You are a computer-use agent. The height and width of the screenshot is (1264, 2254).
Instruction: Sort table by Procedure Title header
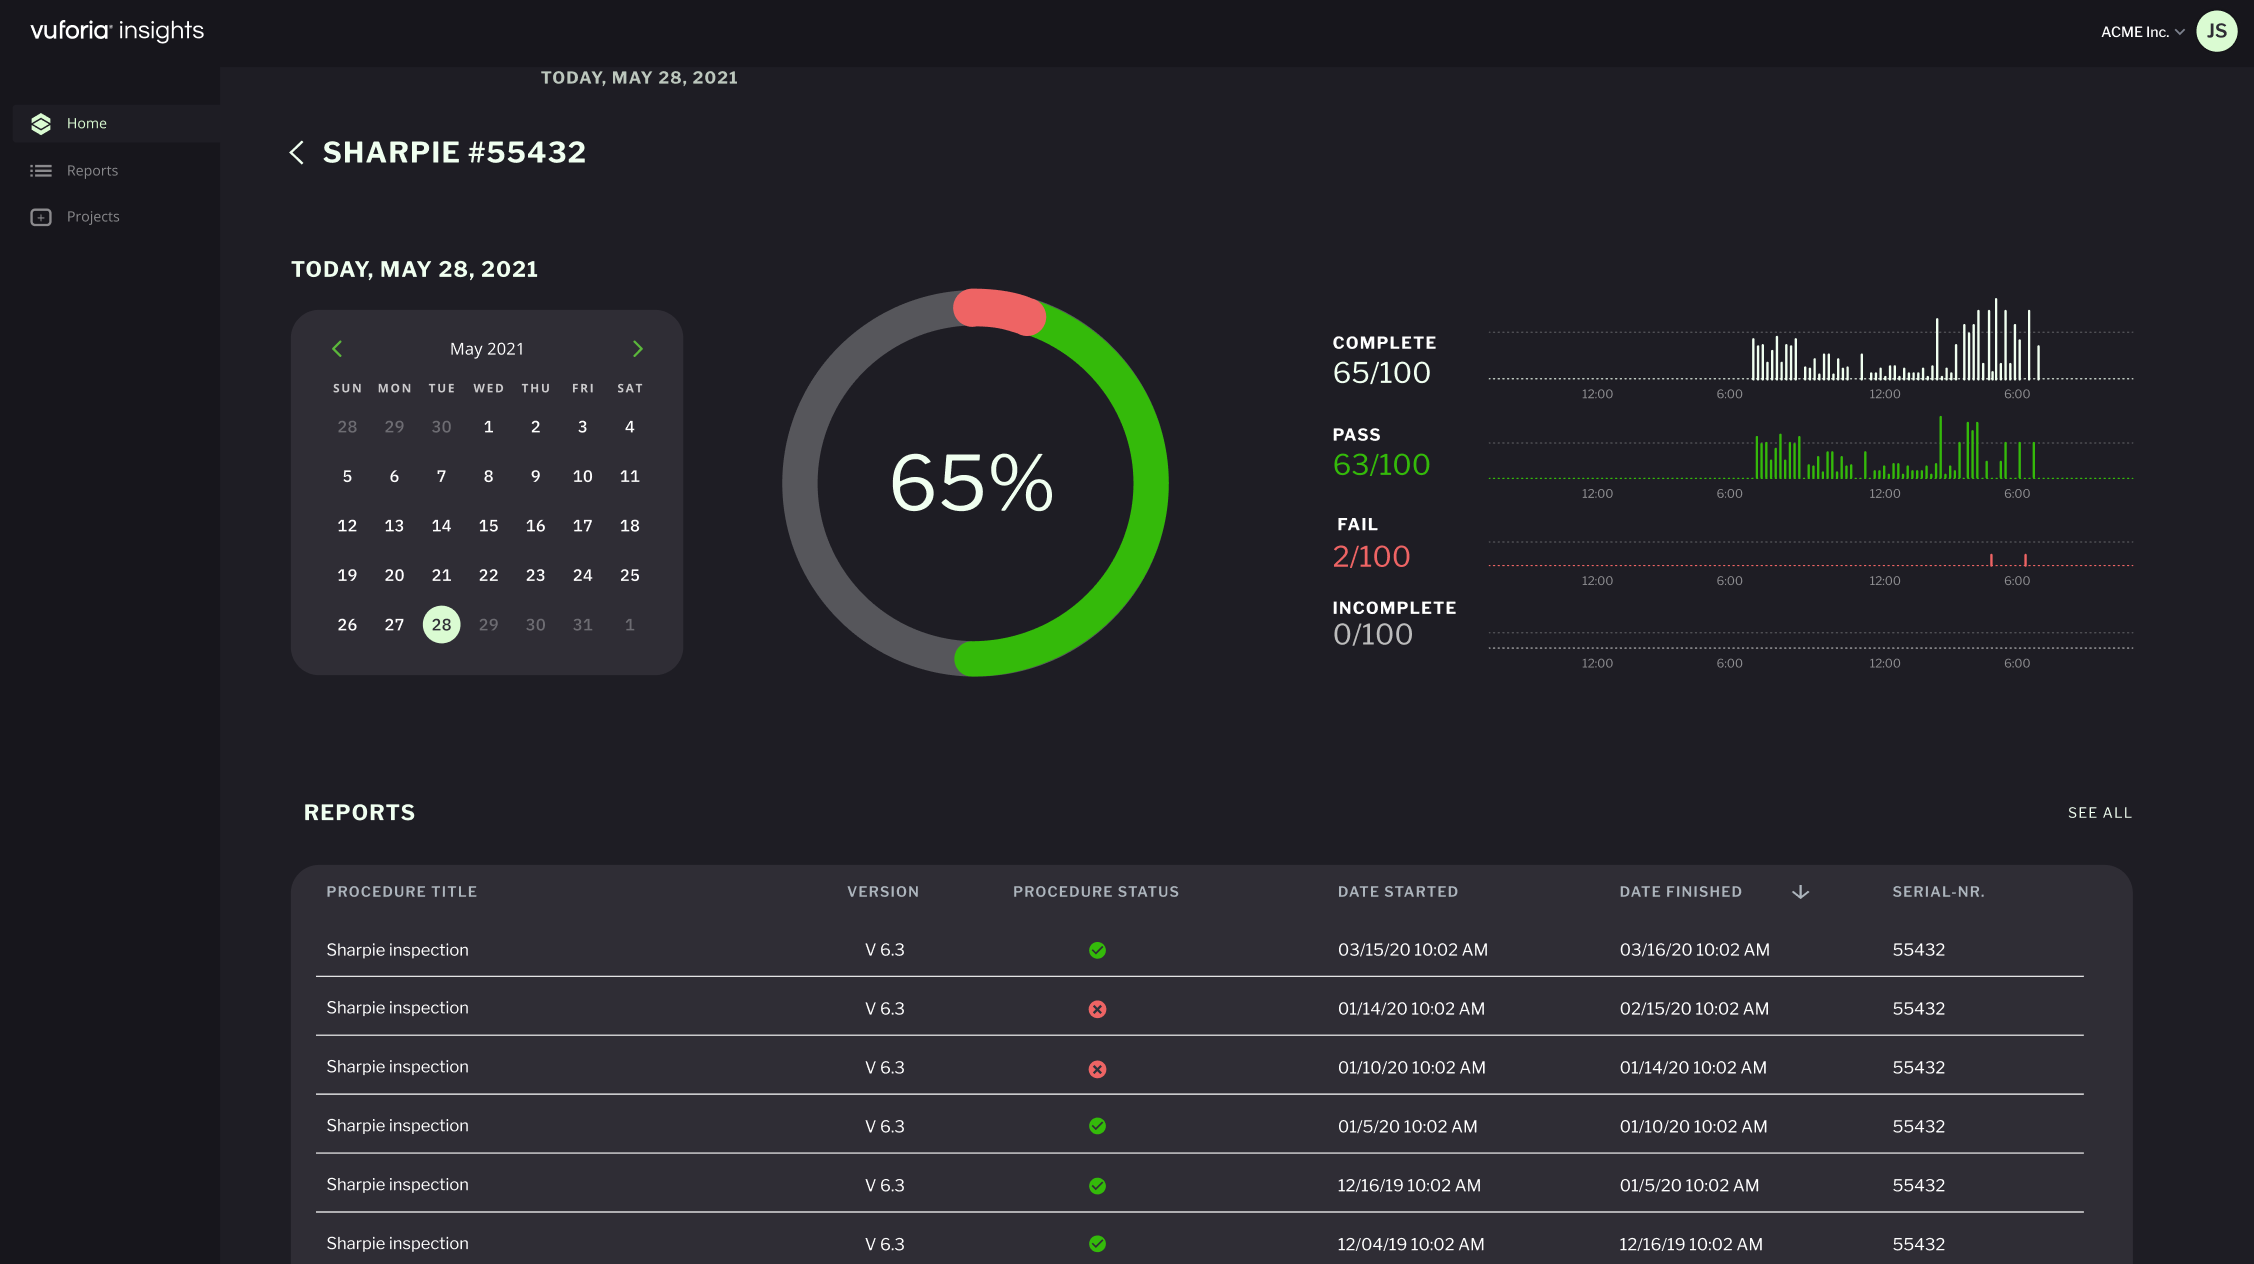(x=401, y=892)
